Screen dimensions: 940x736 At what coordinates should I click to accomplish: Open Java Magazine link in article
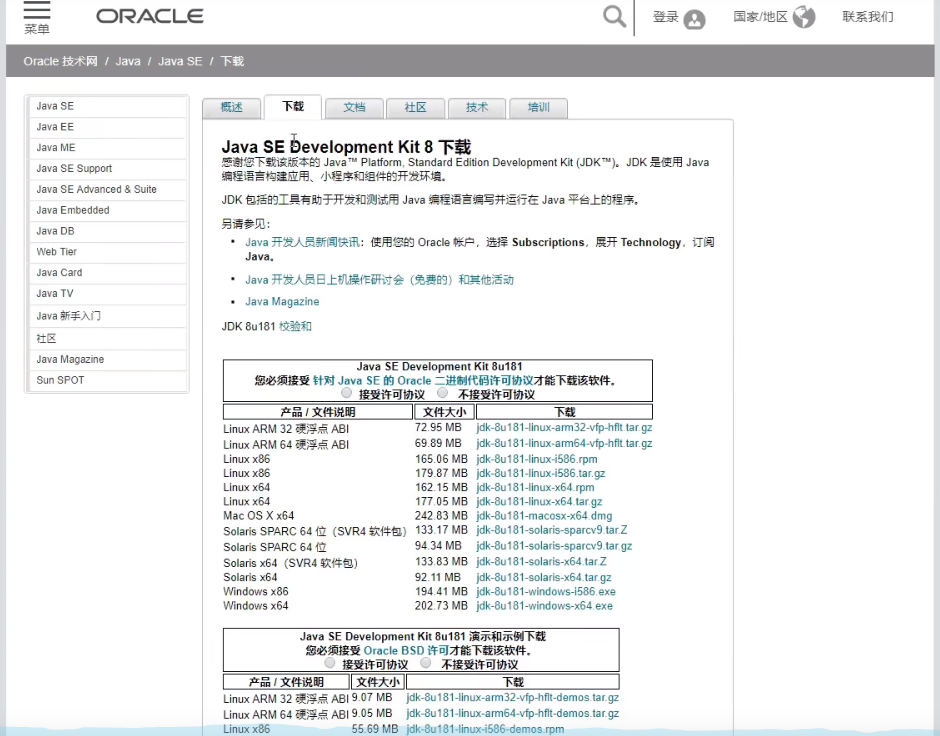(x=282, y=301)
